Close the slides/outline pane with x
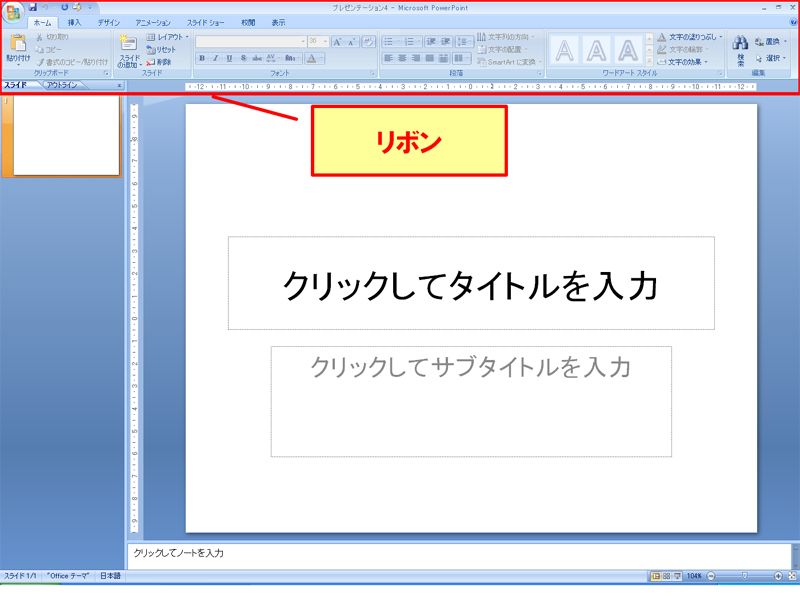800x600 pixels. pyautogui.click(x=119, y=85)
